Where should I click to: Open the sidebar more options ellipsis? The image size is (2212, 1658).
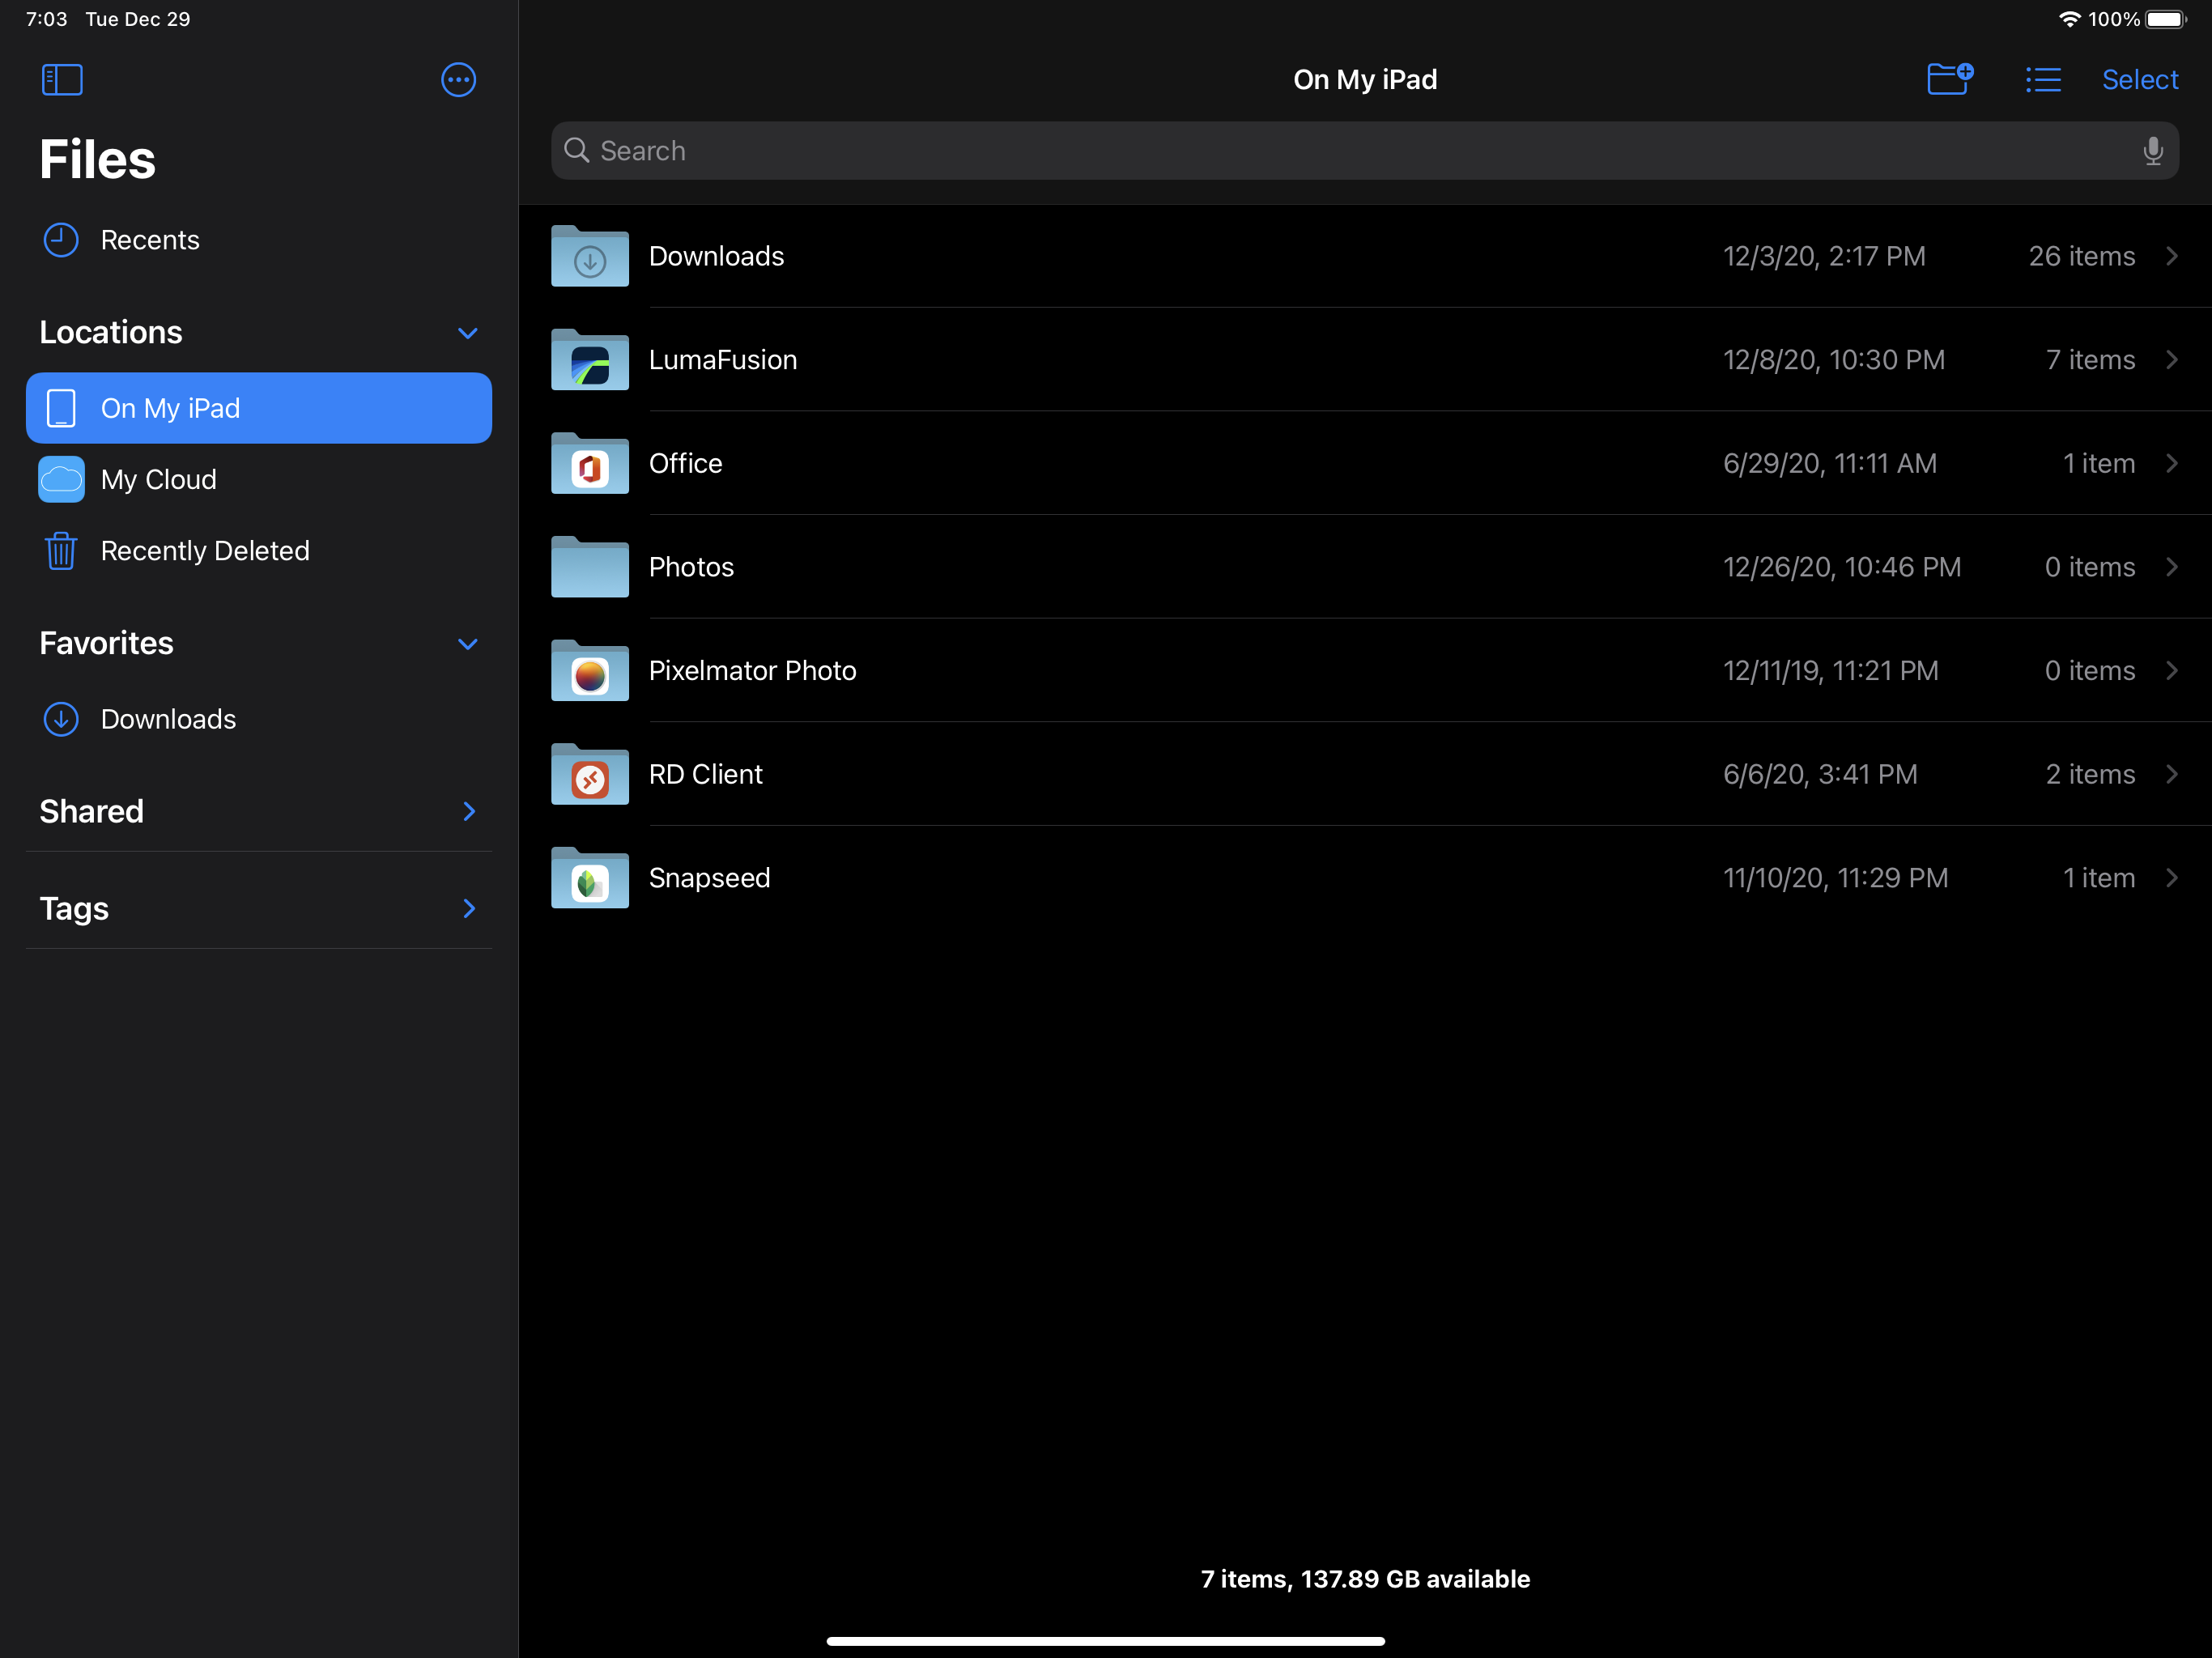coord(458,80)
